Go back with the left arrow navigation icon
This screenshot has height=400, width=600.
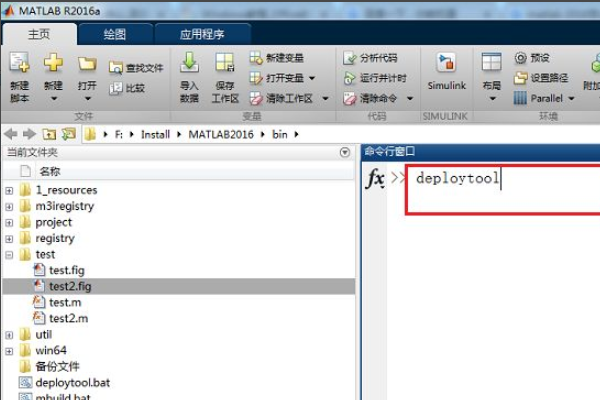tap(11, 134)
